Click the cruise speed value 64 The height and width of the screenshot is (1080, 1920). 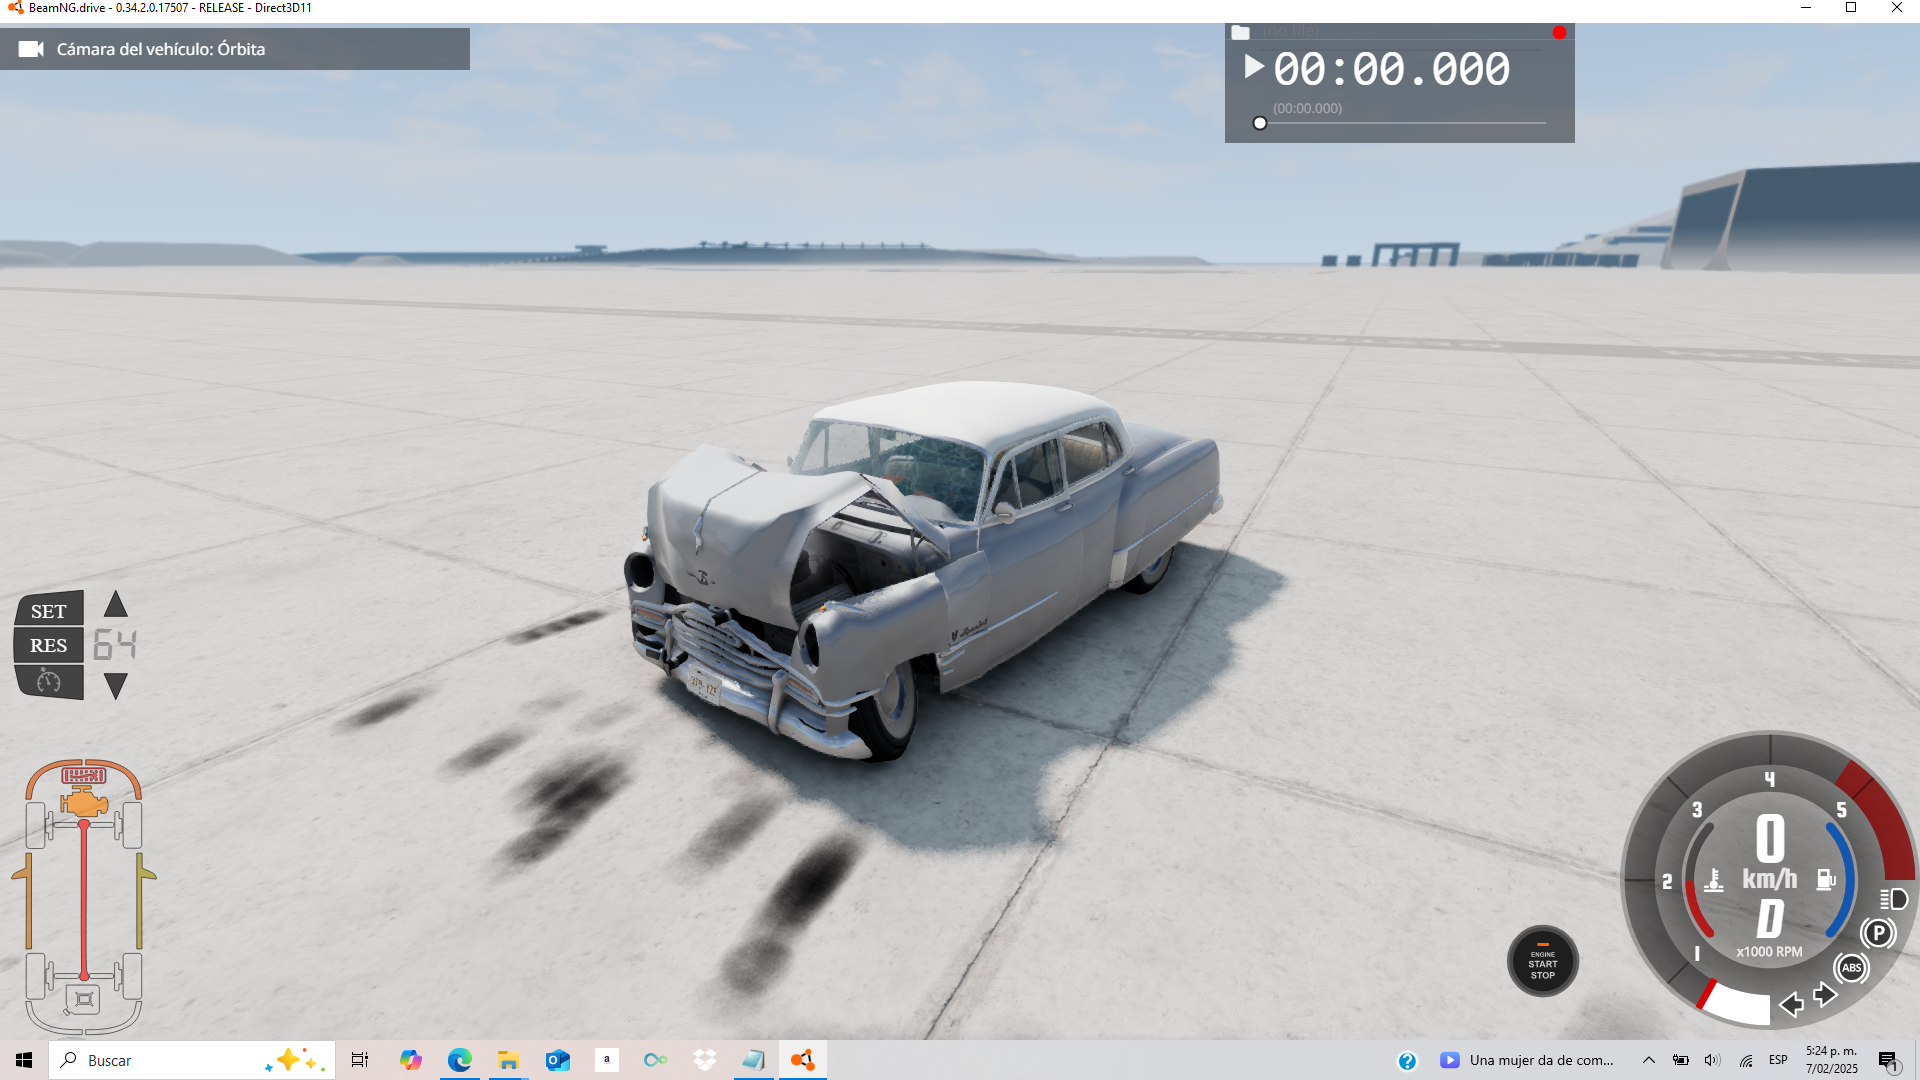pos(115,645)
